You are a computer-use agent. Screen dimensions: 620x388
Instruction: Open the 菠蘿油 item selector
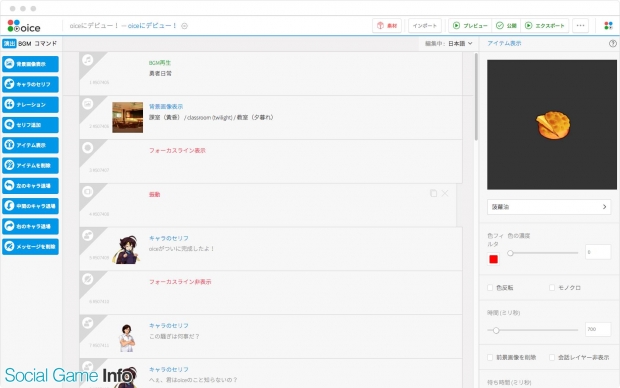pyautogui.click(x=549, y=207)
